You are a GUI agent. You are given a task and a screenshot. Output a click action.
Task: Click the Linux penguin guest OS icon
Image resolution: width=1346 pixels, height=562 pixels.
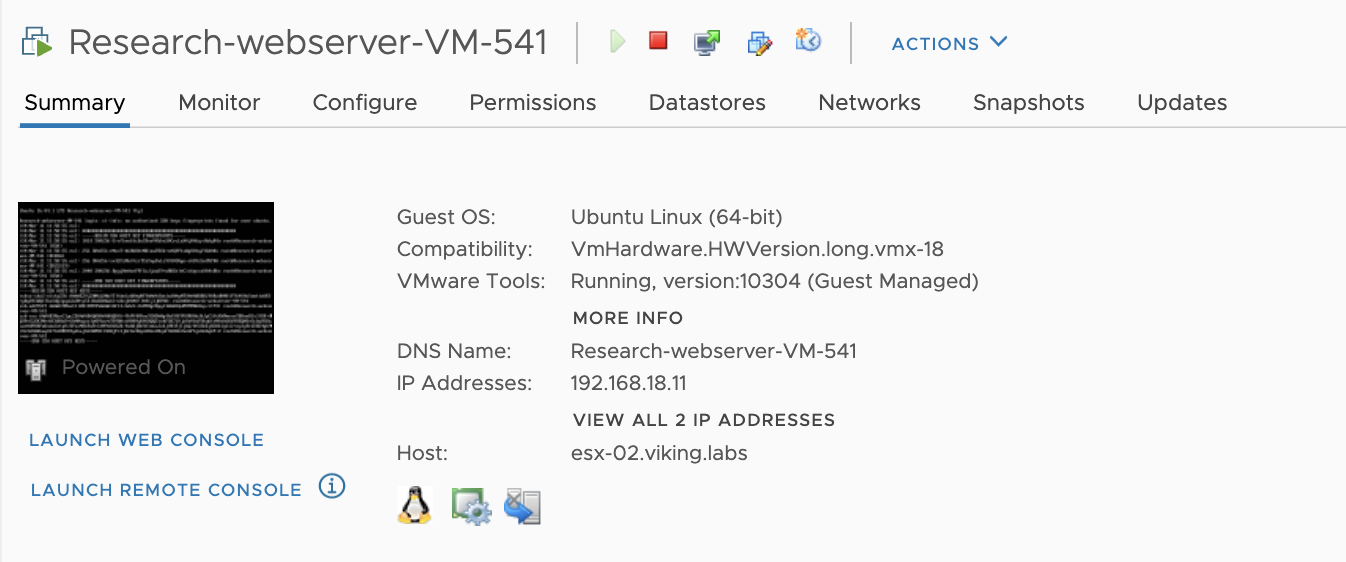(415, 505)
